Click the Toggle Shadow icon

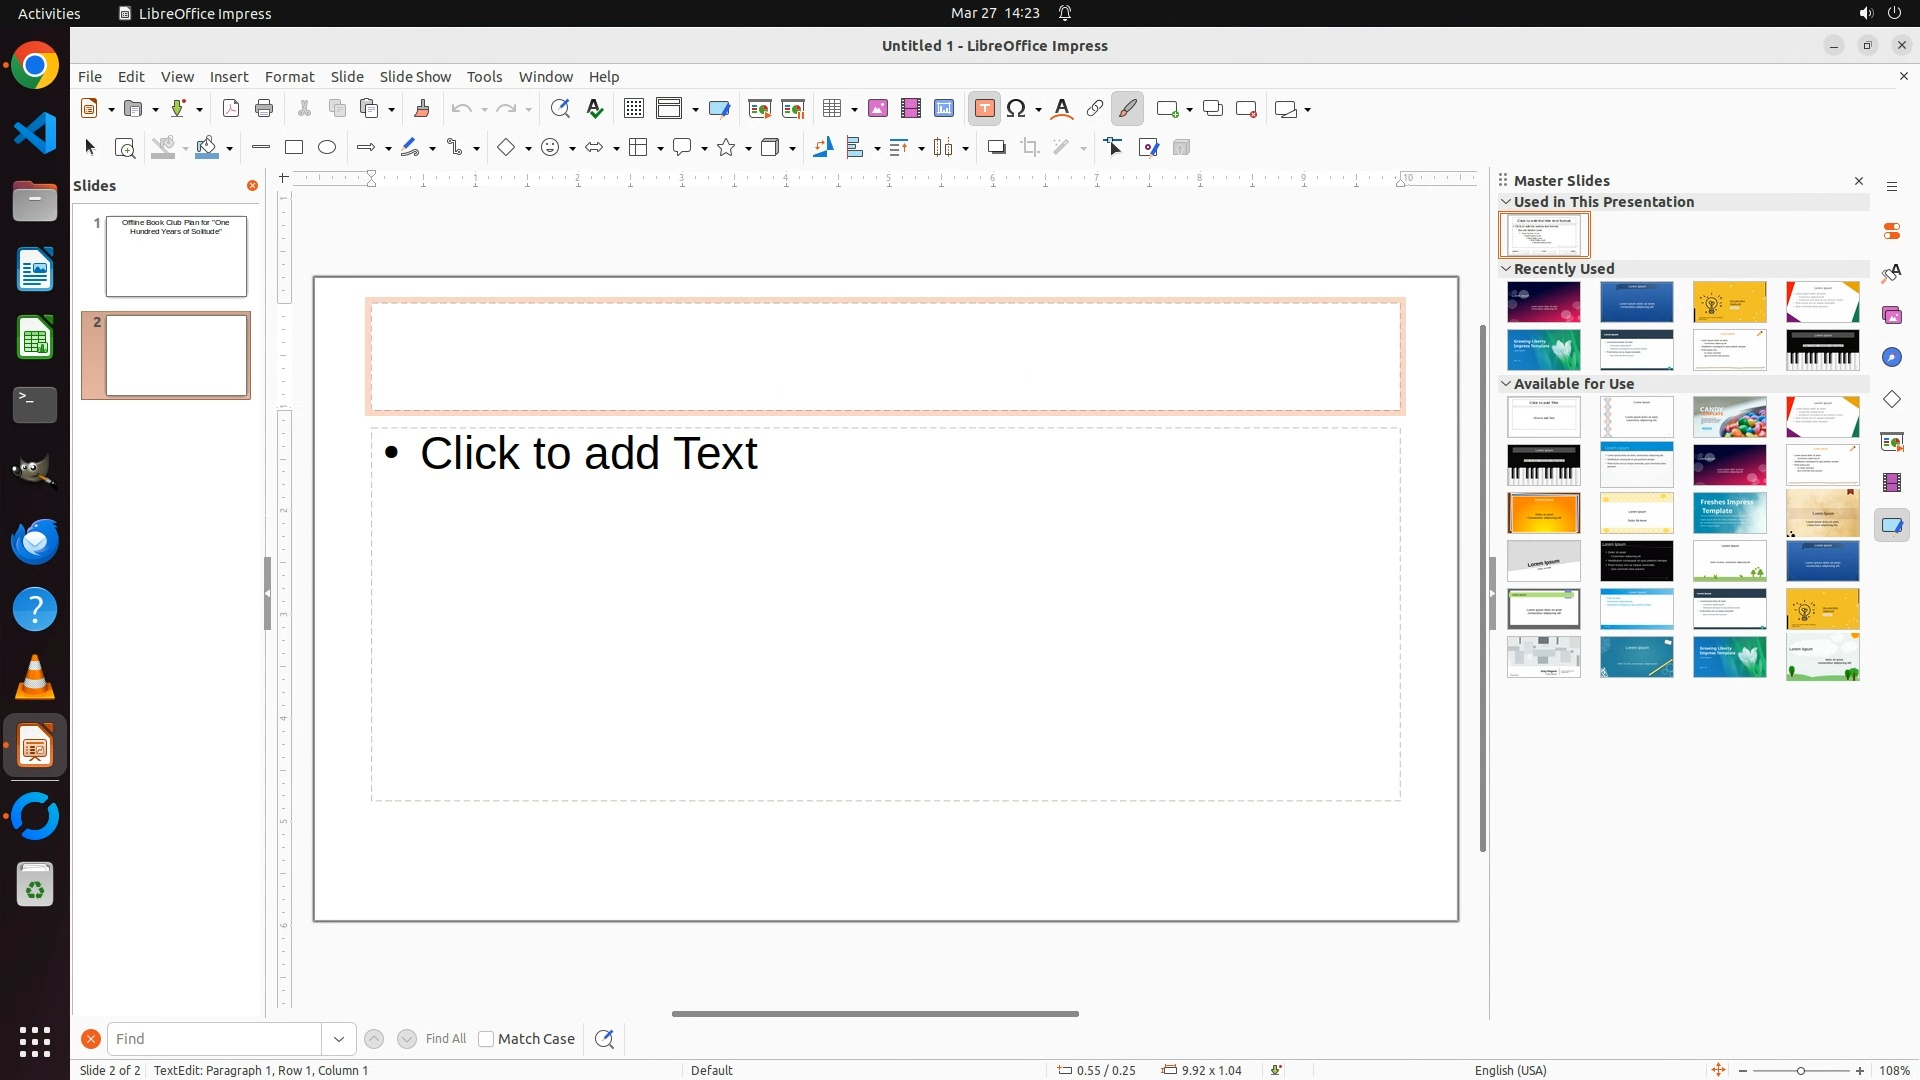[996, 148]
